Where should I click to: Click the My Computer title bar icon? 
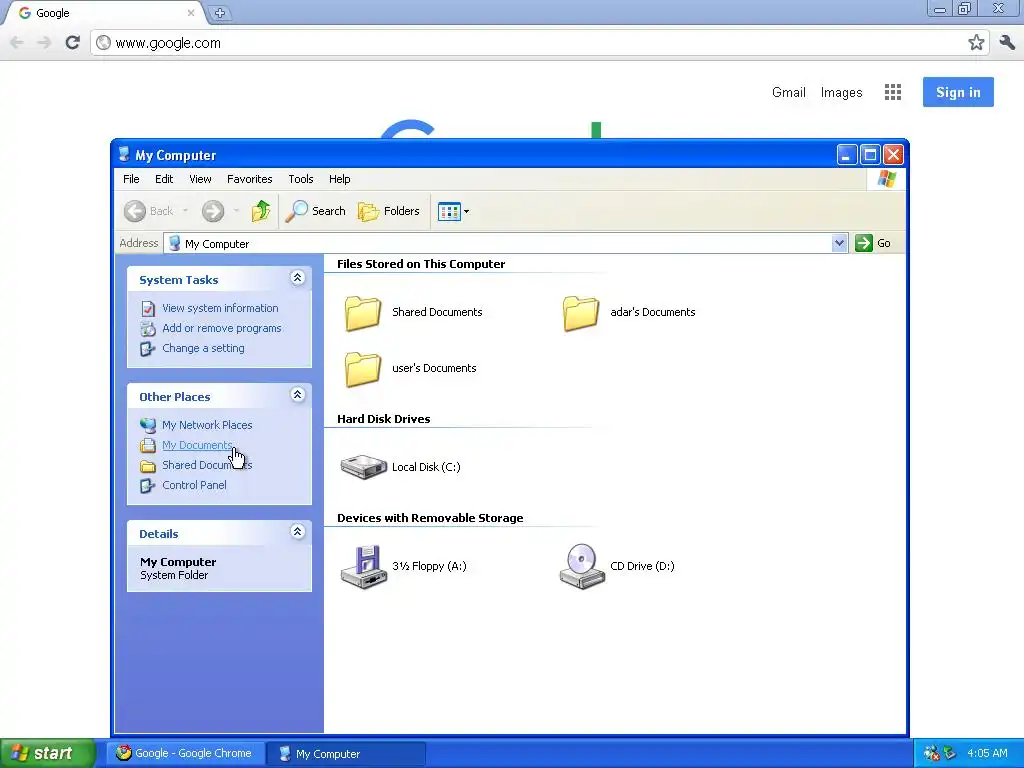[124, 155]
